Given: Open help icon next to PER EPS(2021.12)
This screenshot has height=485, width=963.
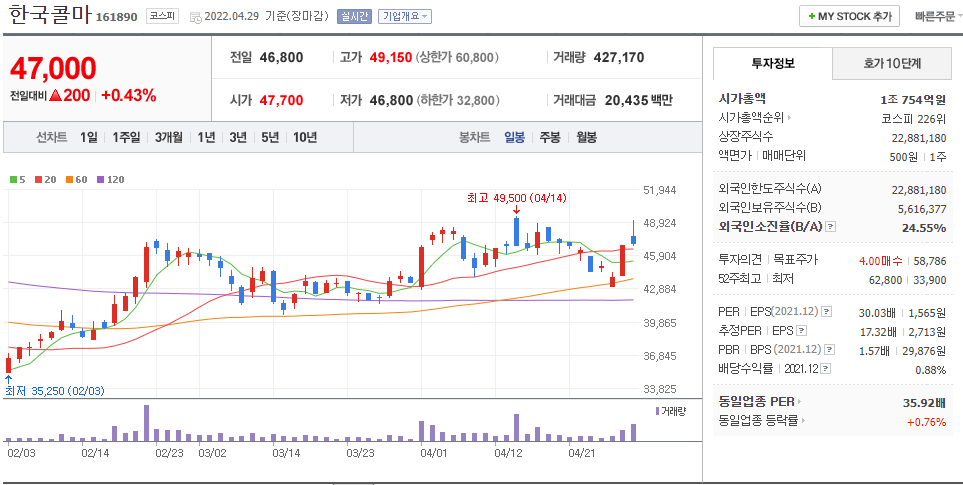Looking at the screenshot, I should 827,312.
